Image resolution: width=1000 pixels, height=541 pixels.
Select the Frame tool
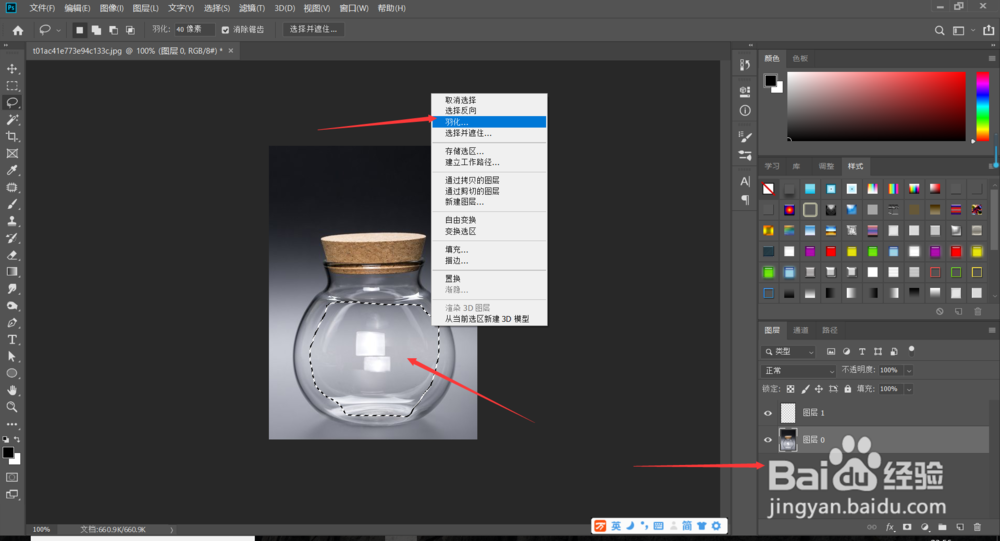tap(12, 153)
